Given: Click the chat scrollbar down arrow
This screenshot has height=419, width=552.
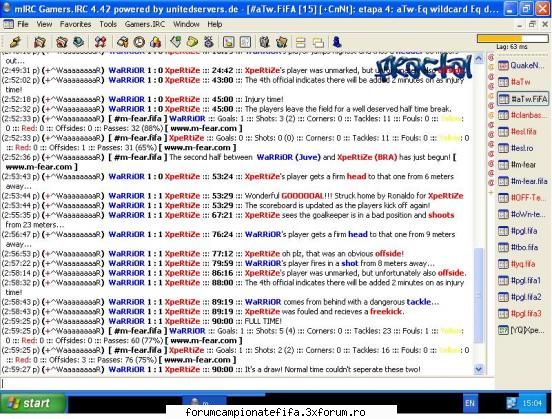Looking at the screenshot, I should [x=478, y=369].
